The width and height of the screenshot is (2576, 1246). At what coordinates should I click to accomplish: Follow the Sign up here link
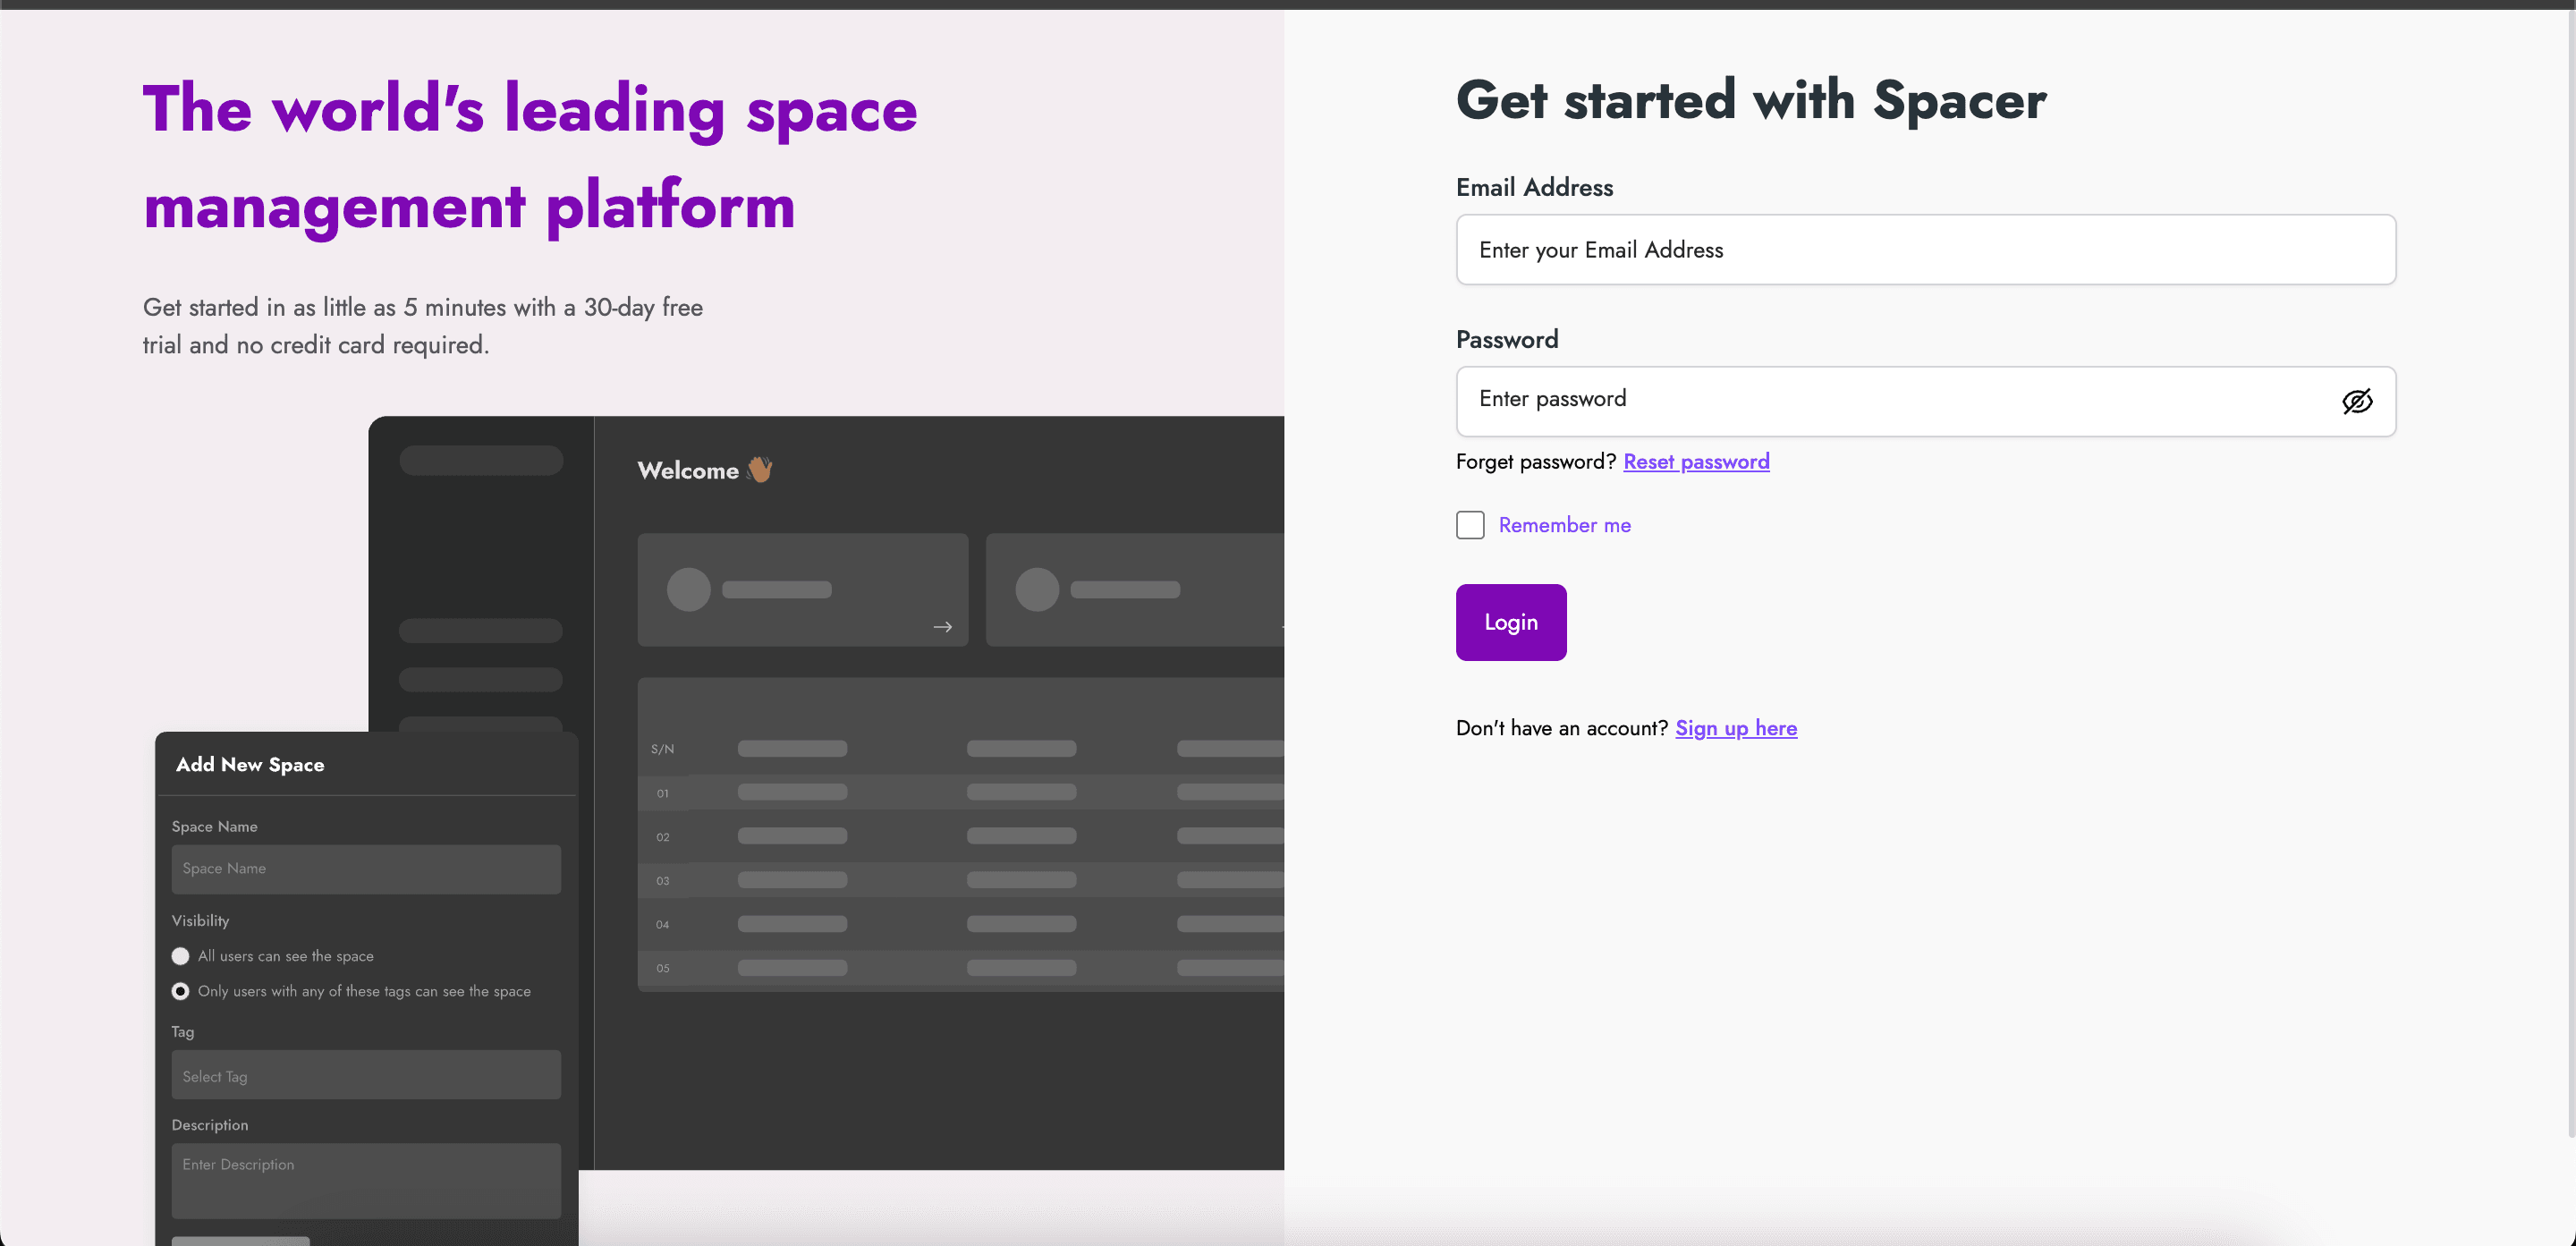tap(1736, 728)
